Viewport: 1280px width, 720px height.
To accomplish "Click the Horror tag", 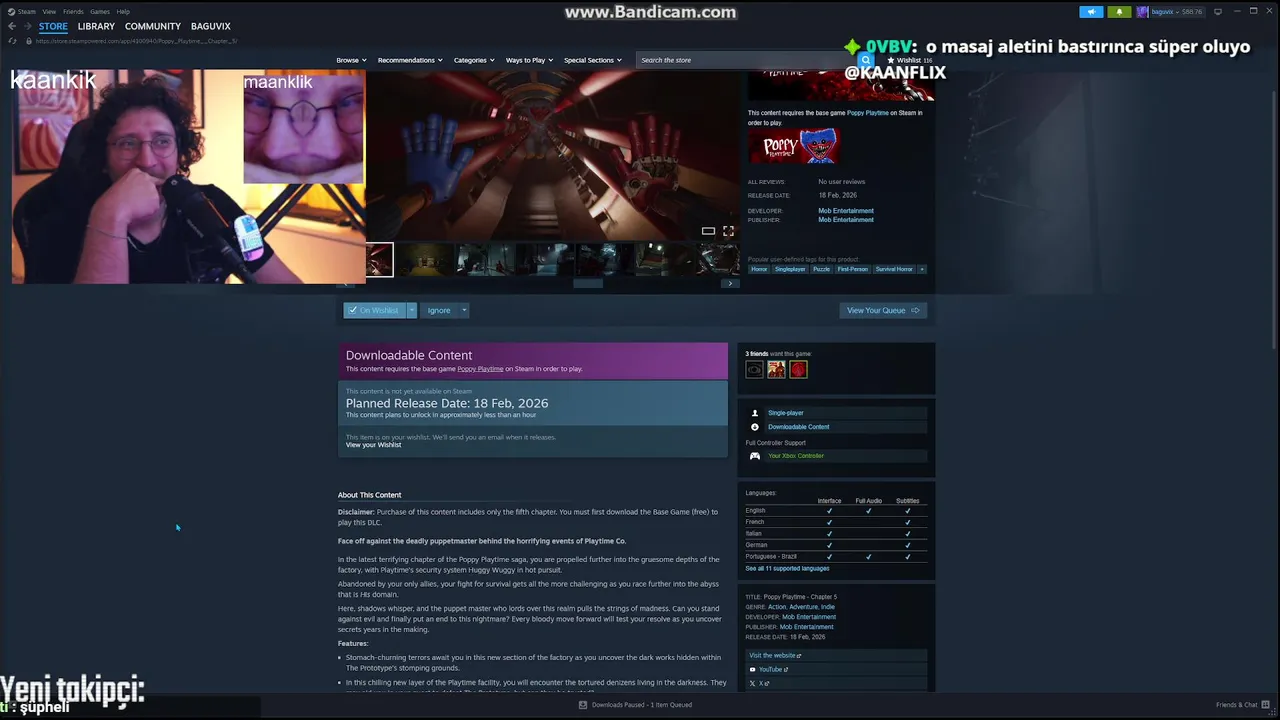I will point(760,269).
